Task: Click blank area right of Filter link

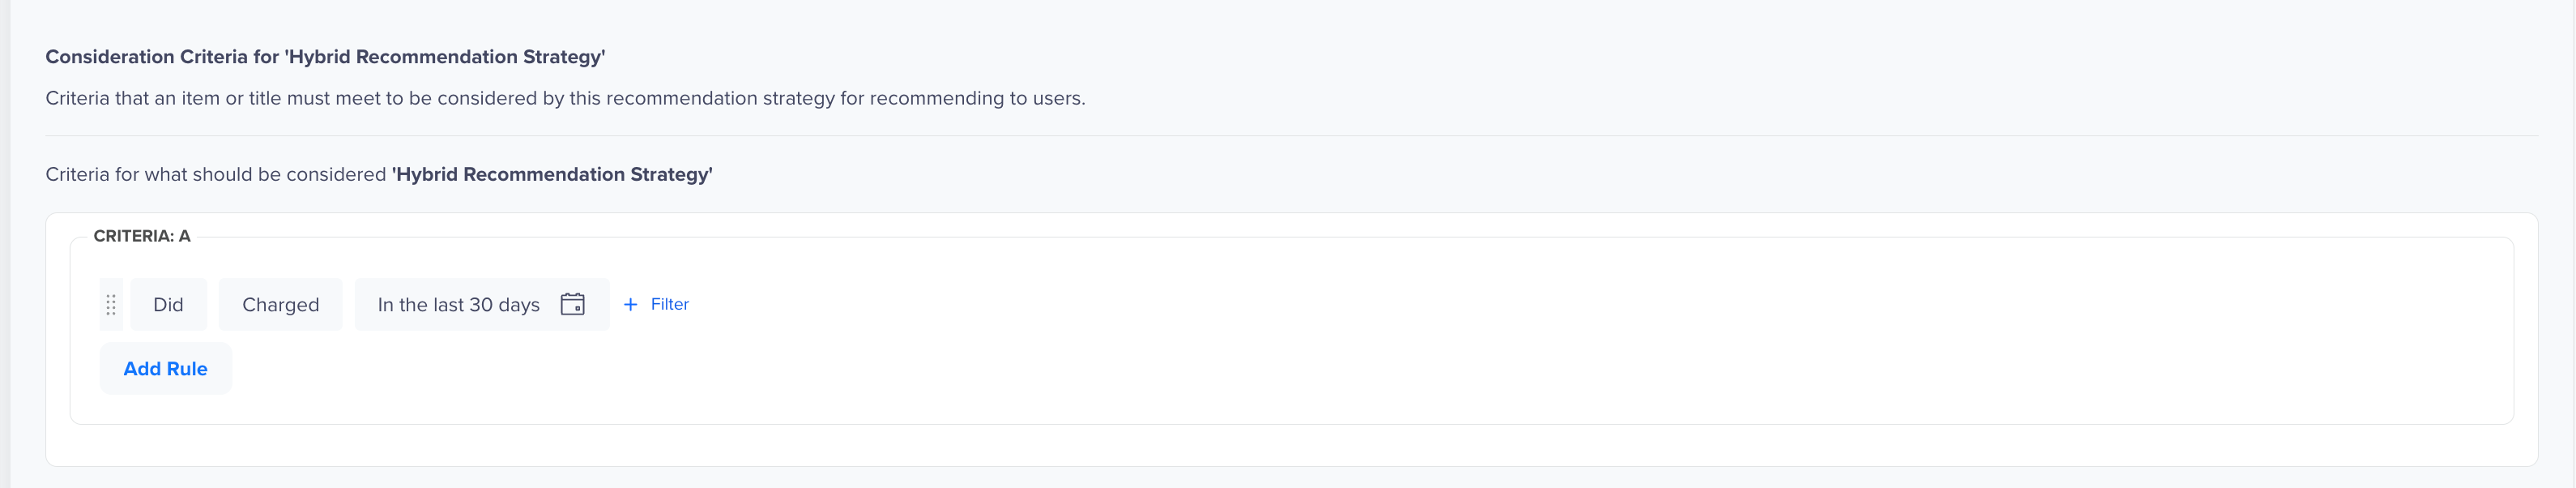Action: (x=1500, y=304)
